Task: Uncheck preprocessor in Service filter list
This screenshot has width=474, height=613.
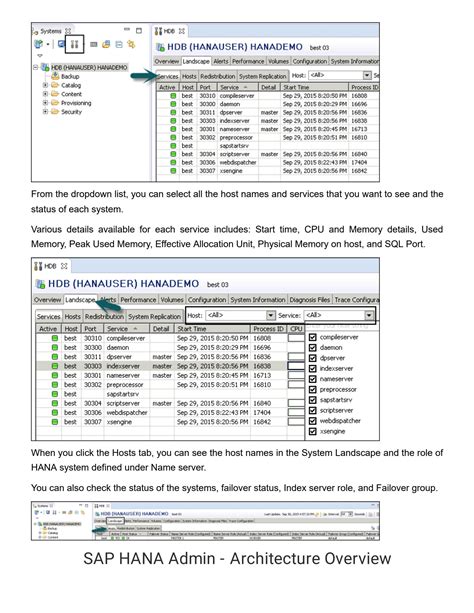Action: [x=312, y=390]
